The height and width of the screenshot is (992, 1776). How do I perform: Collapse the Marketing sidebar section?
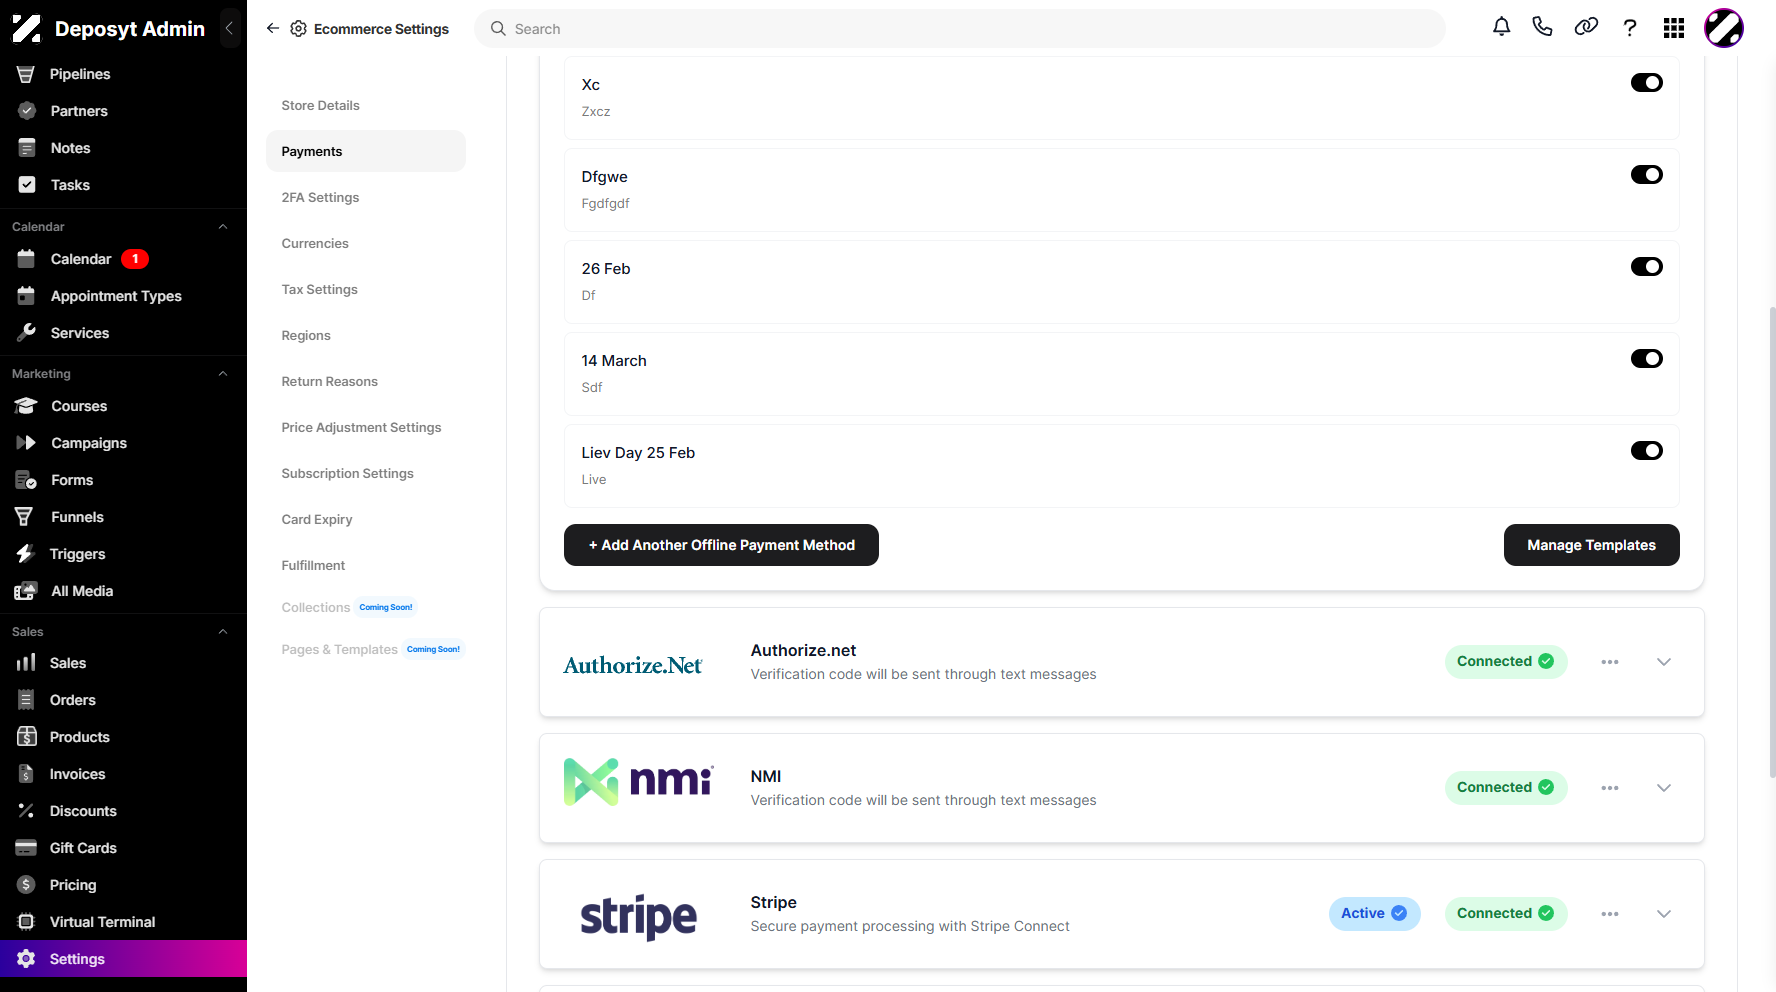tap(223, 374)
